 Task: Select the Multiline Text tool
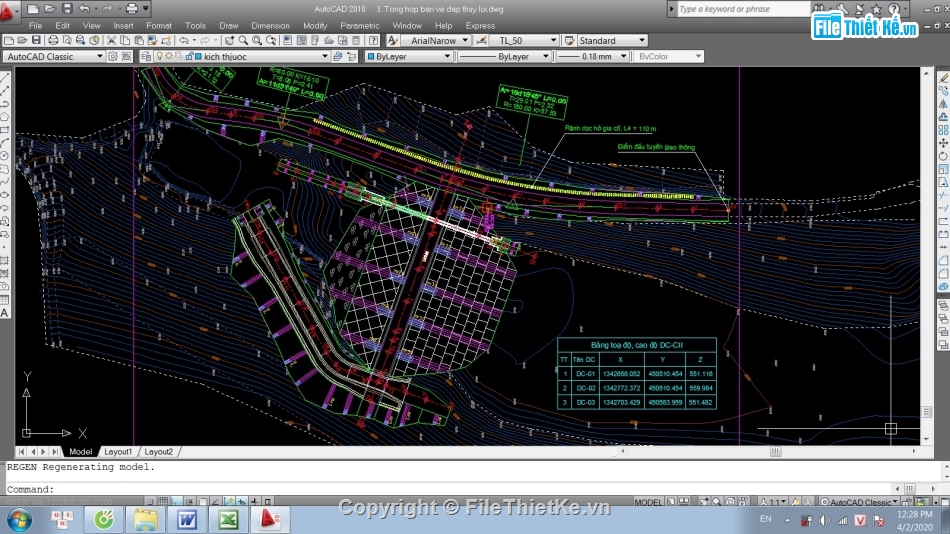pyautogui.click(x=5, y=313)
